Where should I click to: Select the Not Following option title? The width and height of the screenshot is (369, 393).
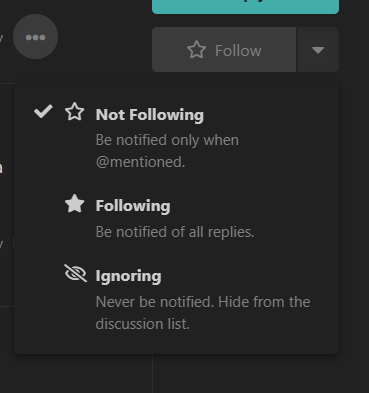(x=150, y=115)
